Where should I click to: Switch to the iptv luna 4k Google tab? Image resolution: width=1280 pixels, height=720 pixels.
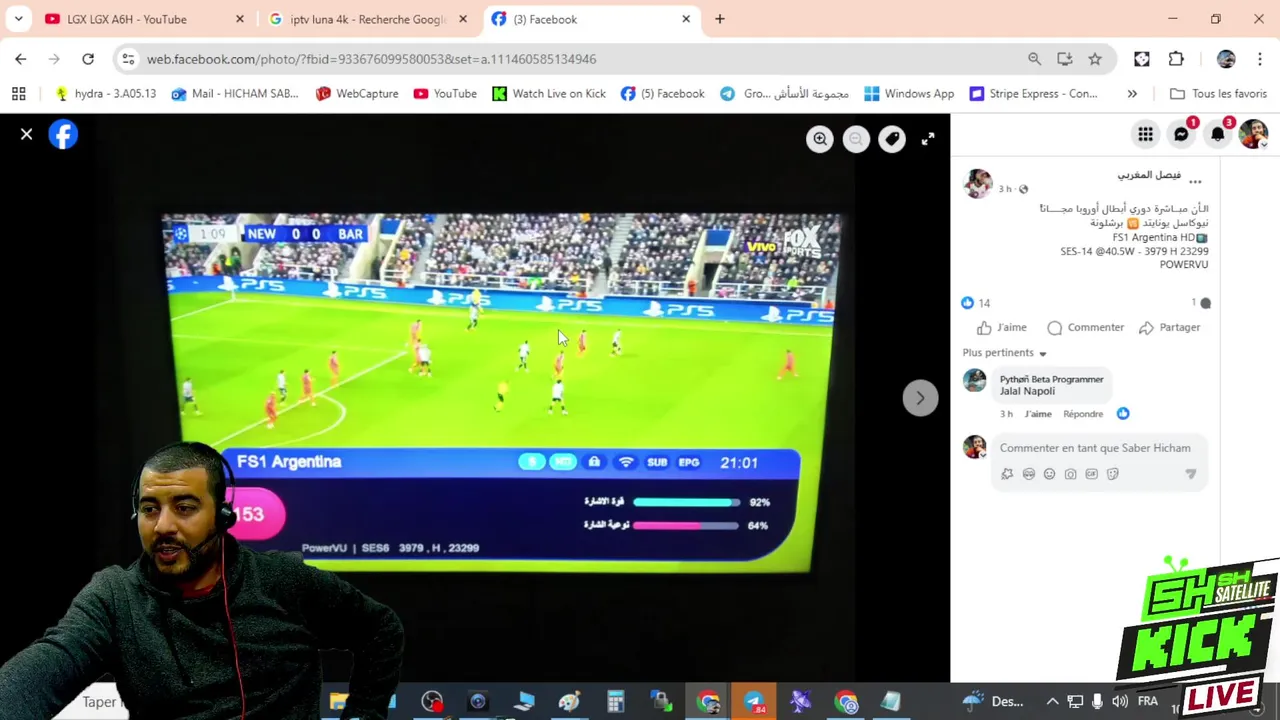369,19
